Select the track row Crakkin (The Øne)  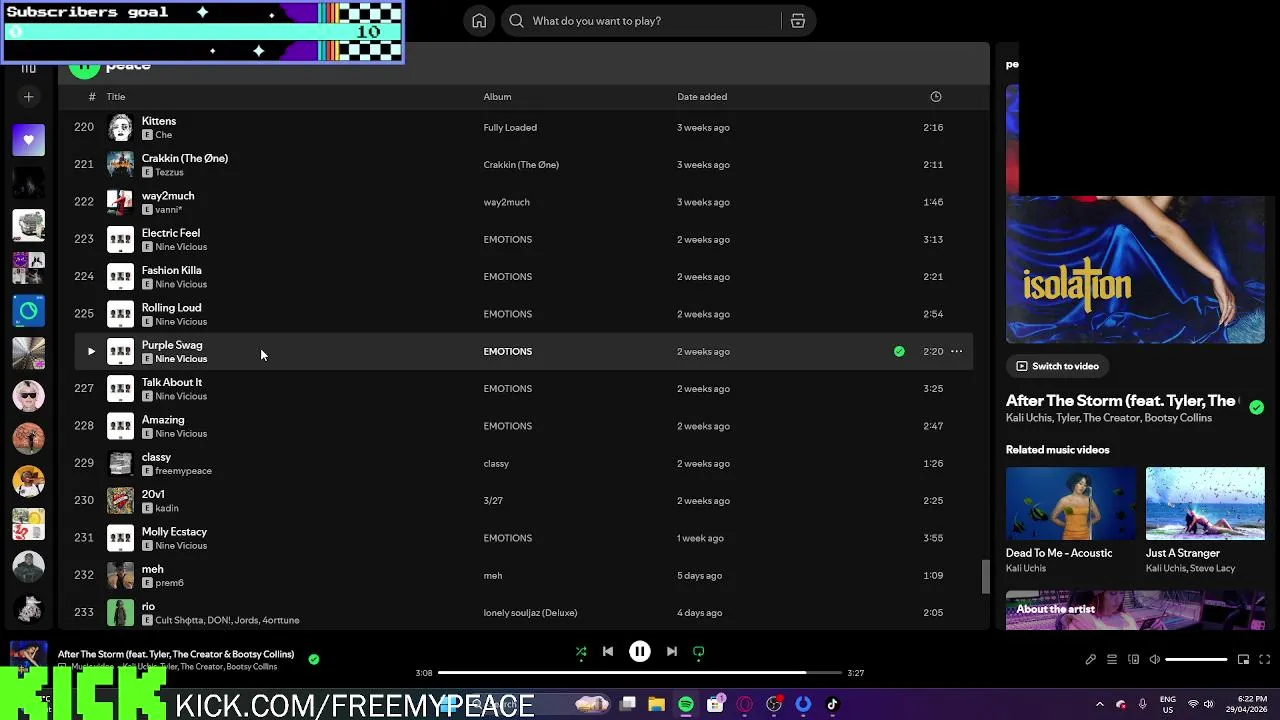[524, 165]
